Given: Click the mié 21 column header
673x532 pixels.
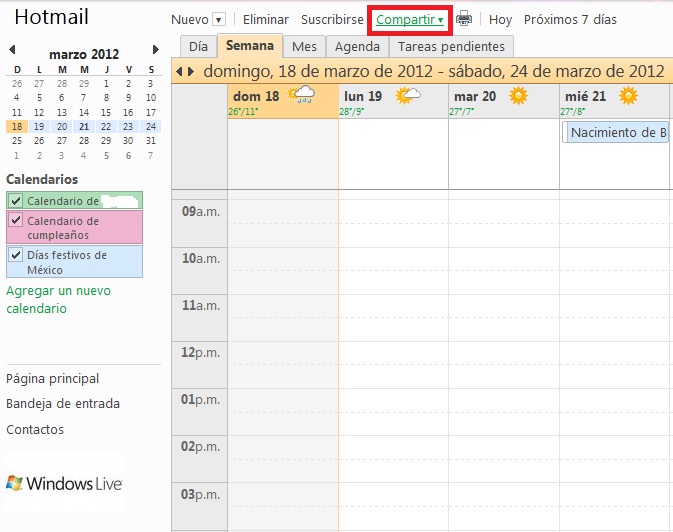Looking at the screenshot, I should point(614,101).
